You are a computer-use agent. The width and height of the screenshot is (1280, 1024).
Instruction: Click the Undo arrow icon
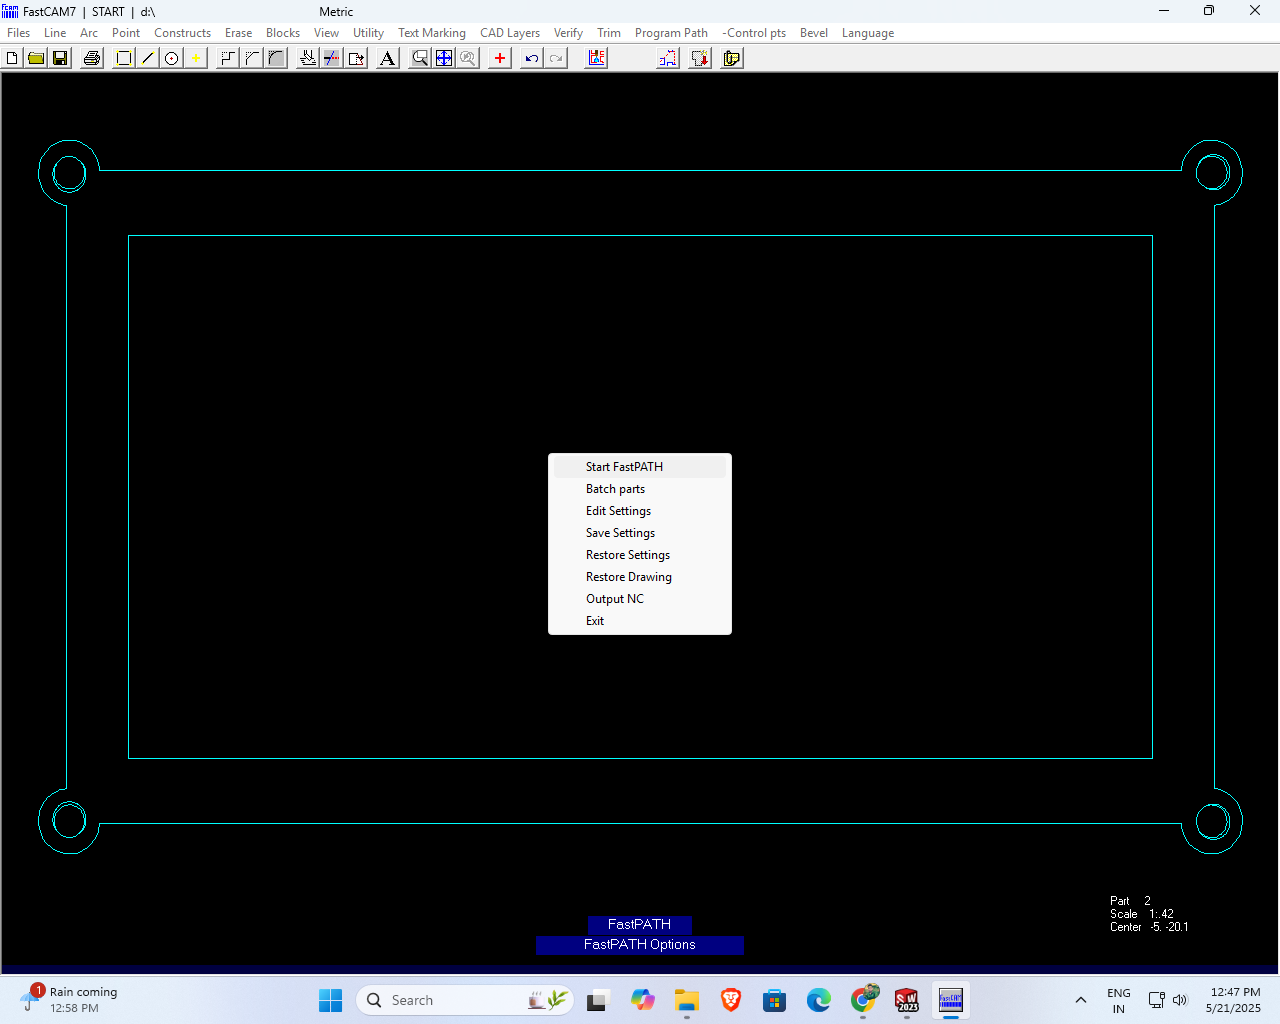coord(532,58)
